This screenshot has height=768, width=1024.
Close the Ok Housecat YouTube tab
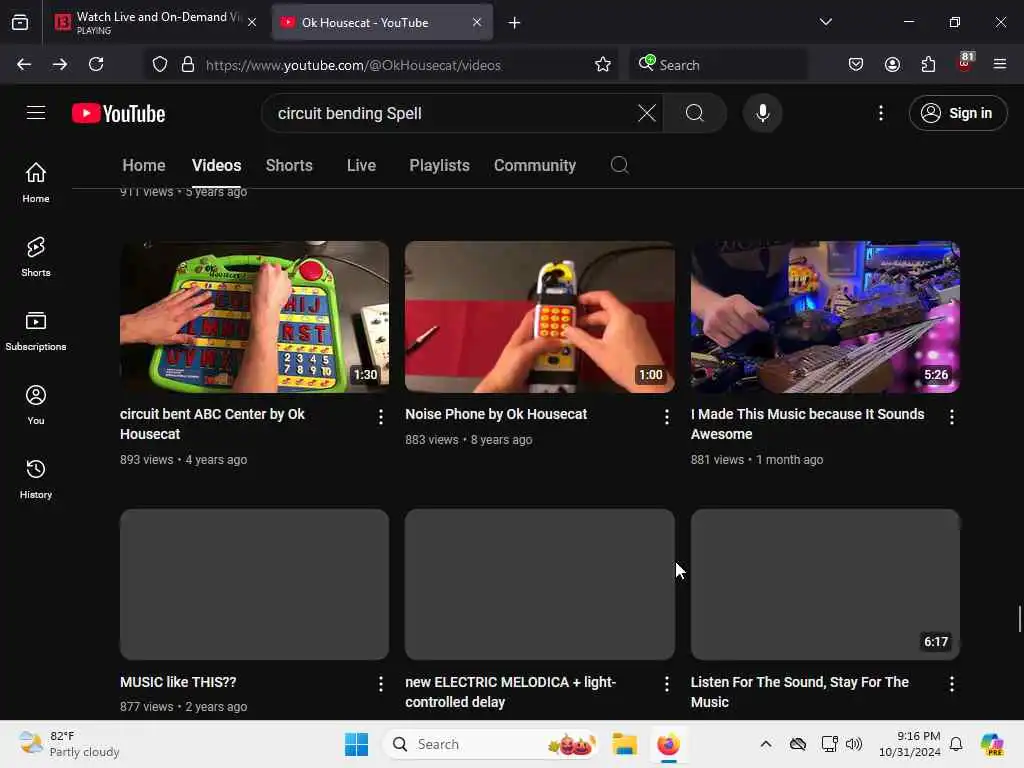(477, 22)
